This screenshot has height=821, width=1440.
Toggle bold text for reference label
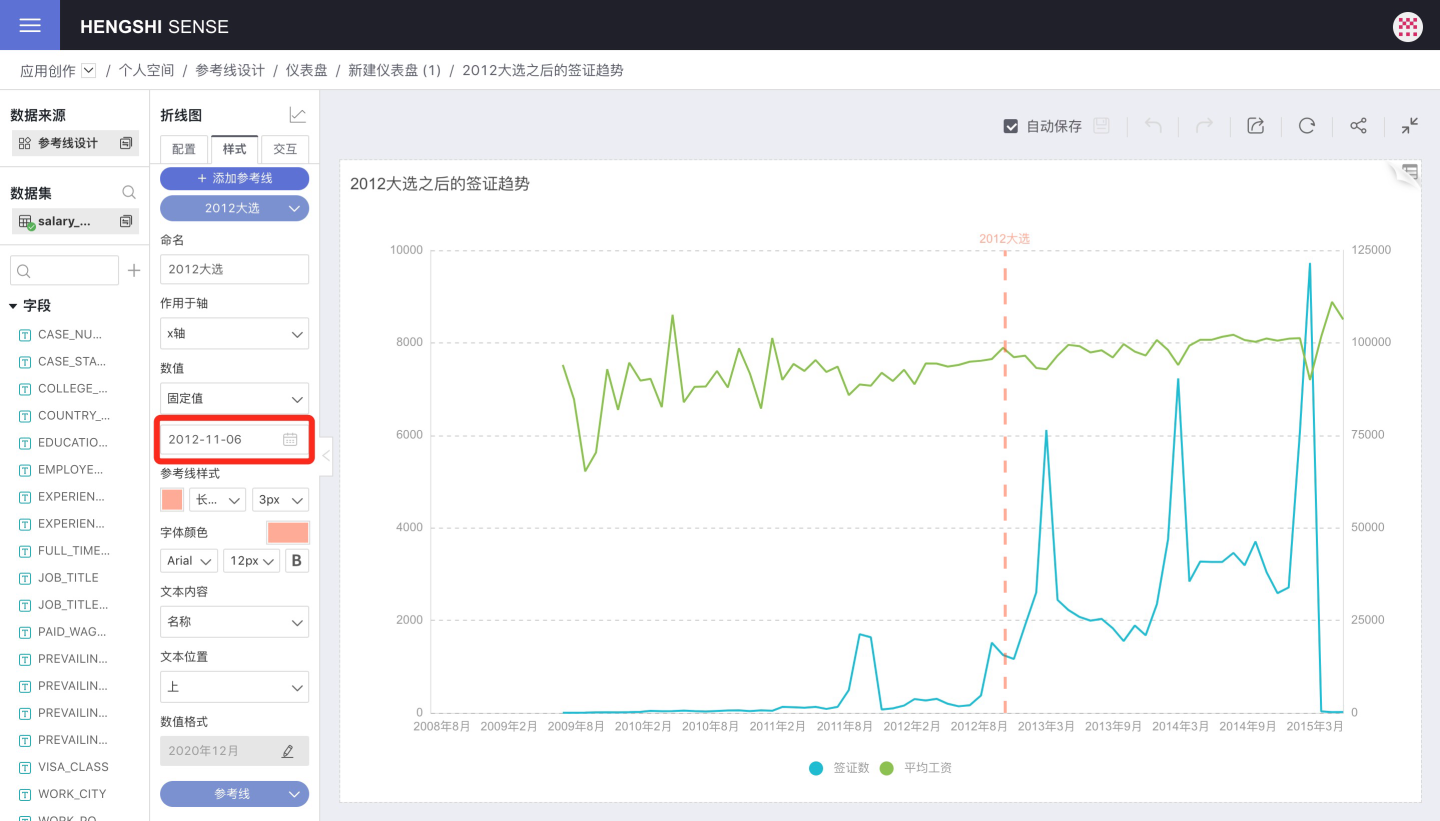tap(296, 561)
